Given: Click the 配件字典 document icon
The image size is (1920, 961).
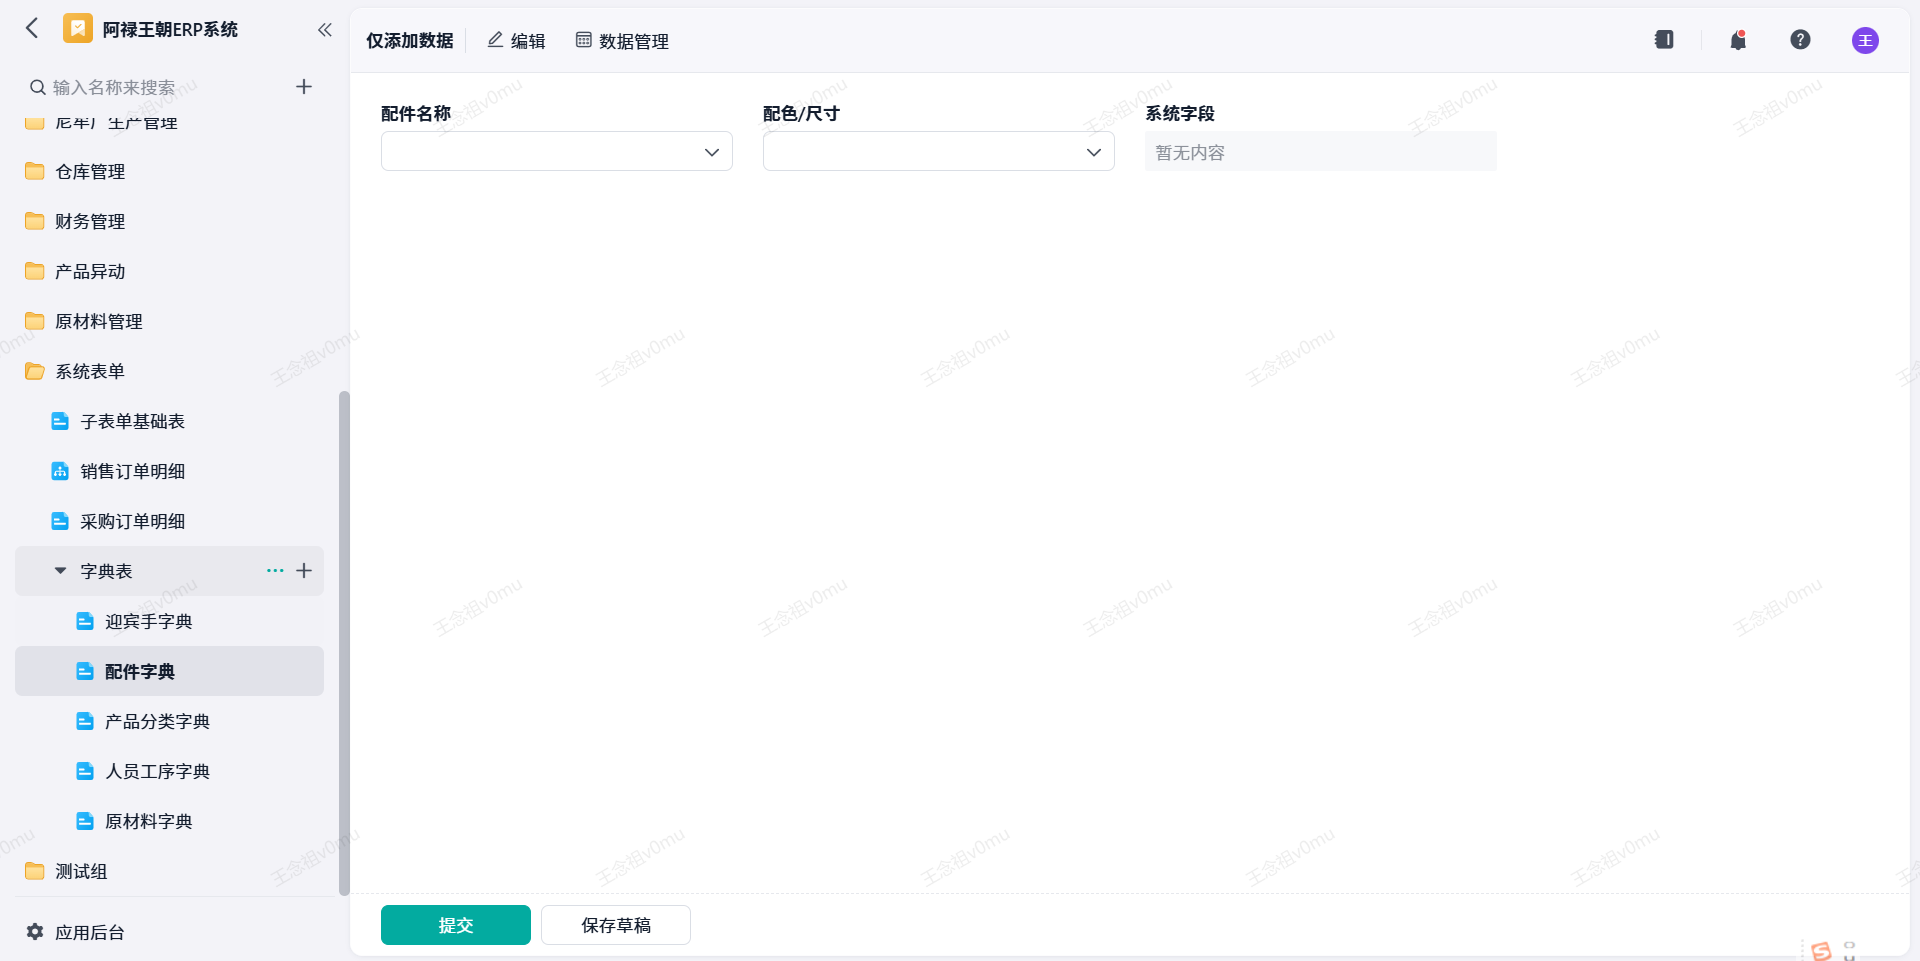Looking at the screenshot, I should point(85,671).
